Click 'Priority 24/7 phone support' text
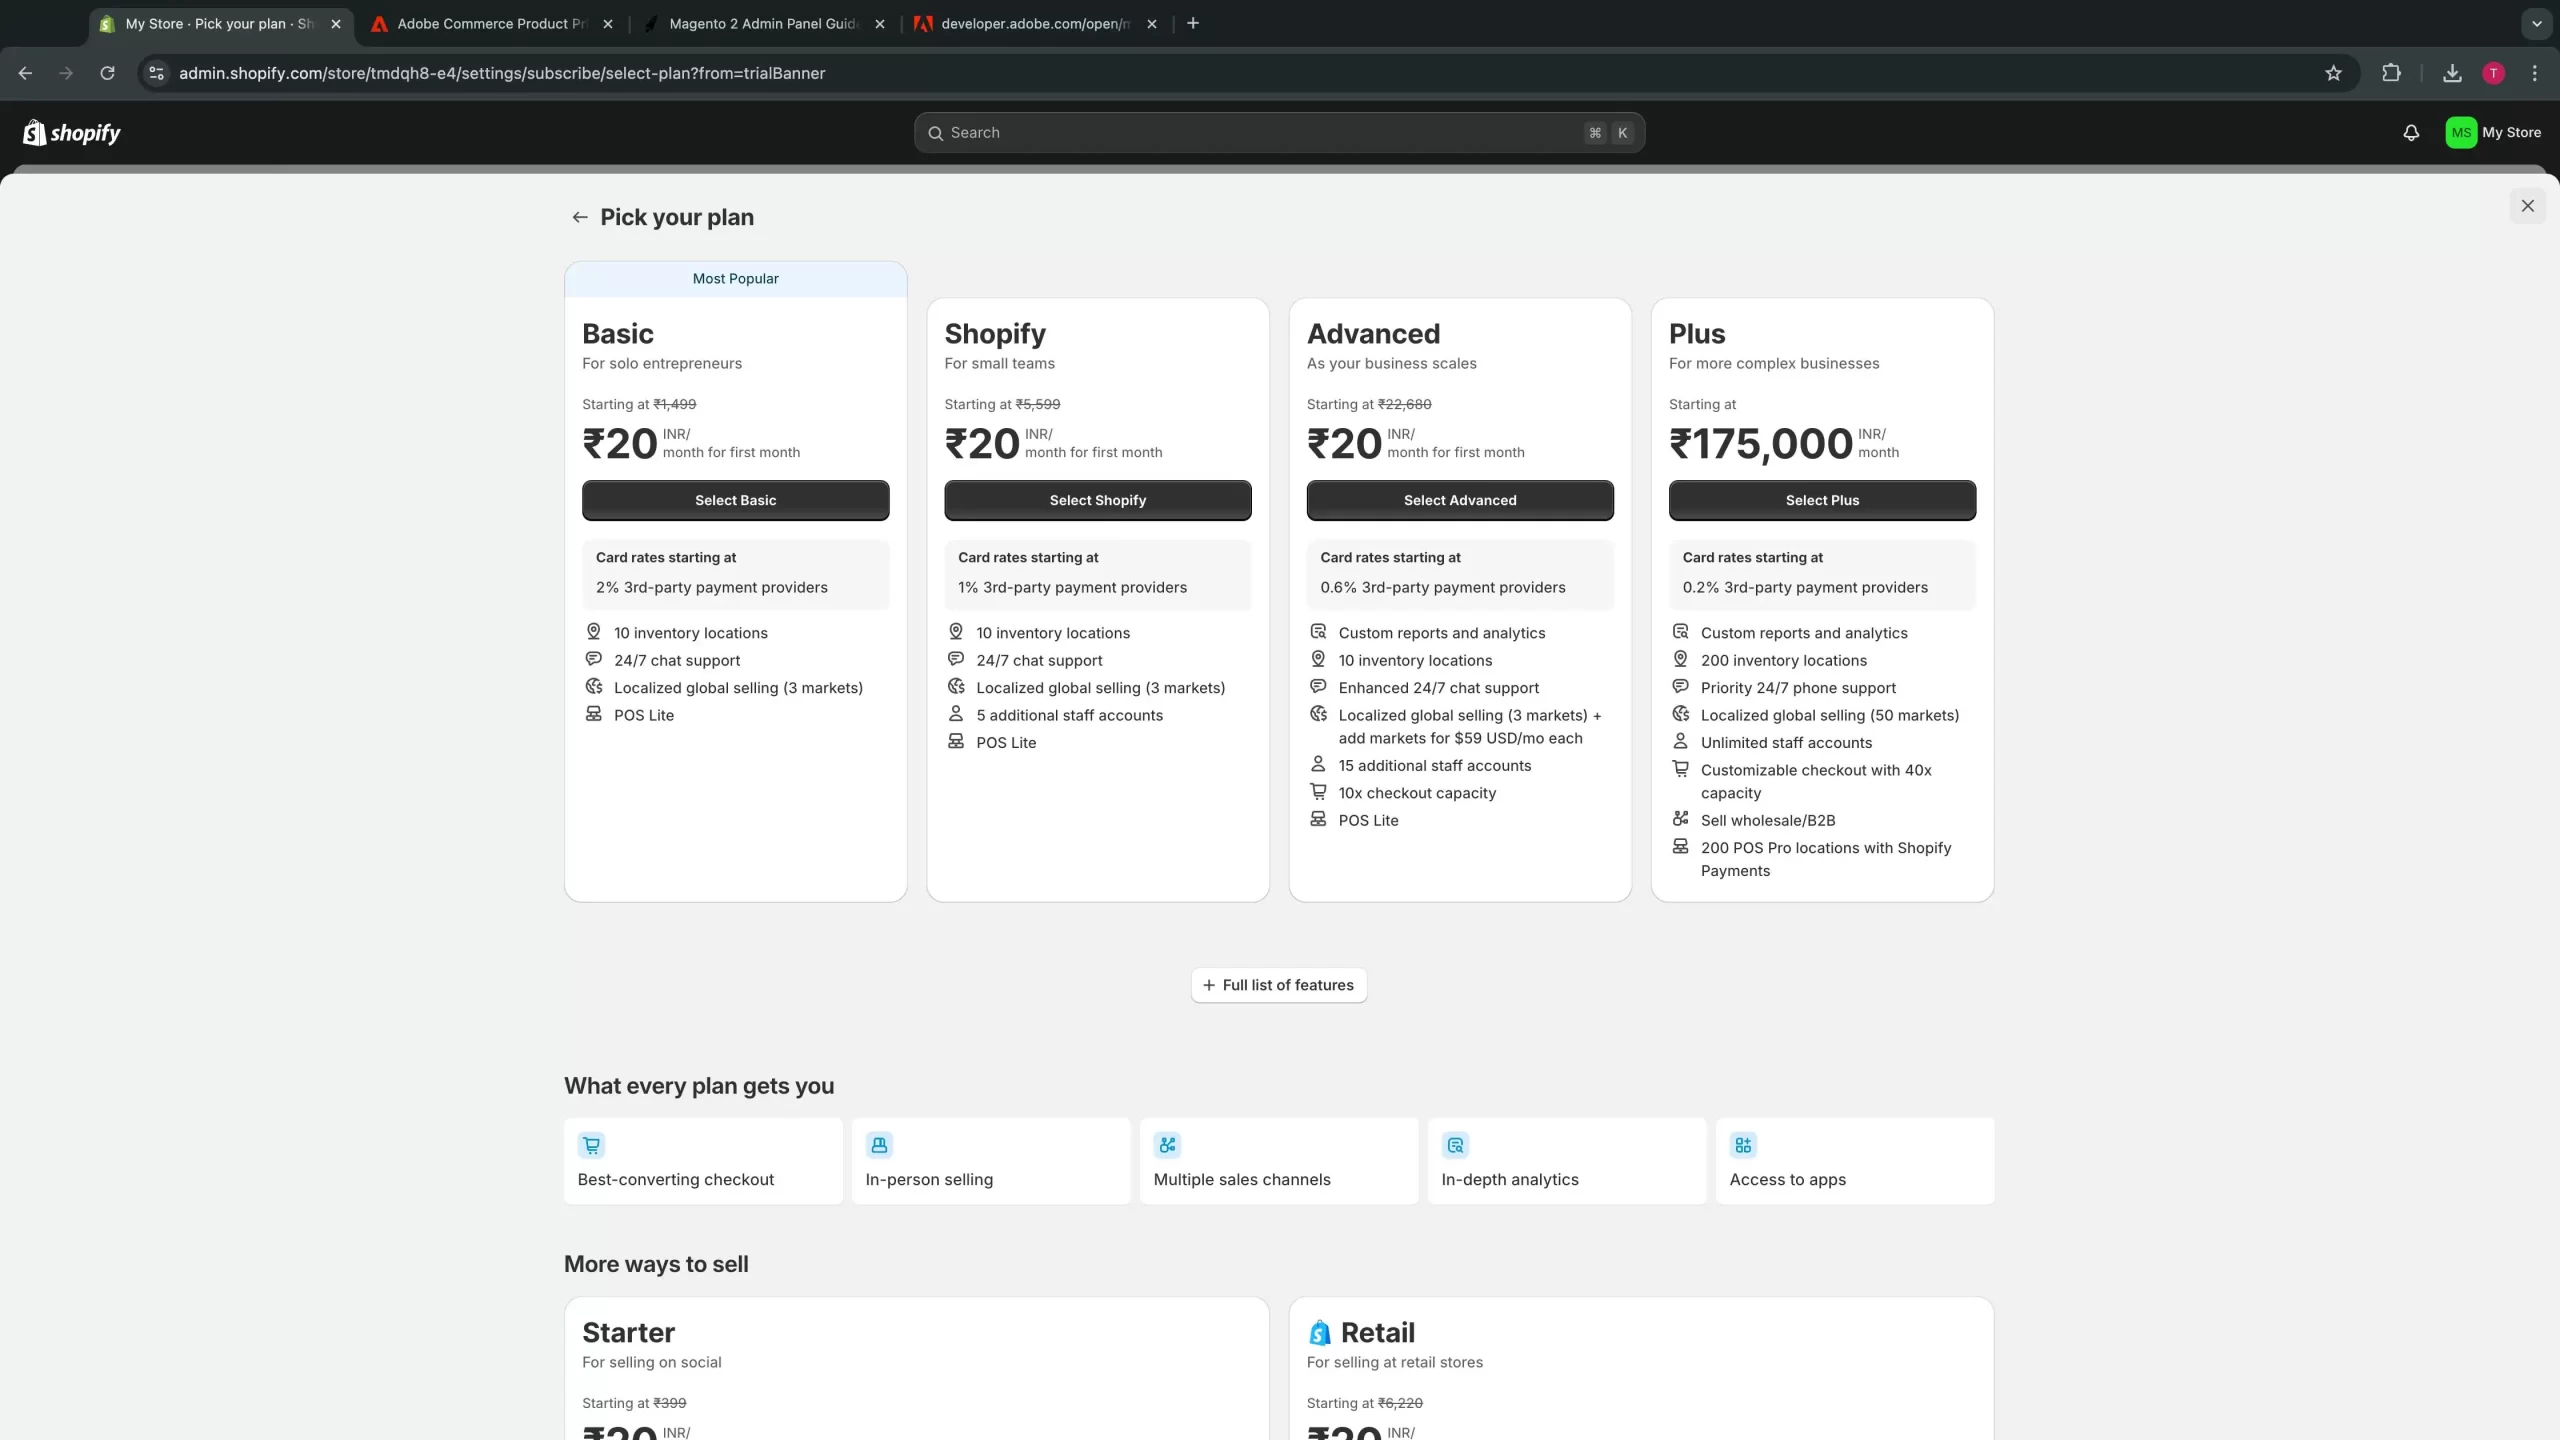 pos(1798,687)
